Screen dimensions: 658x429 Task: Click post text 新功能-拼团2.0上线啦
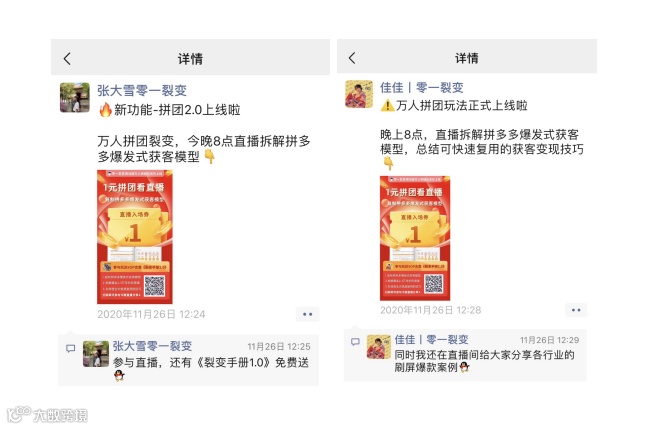click(x=169, y=110)
